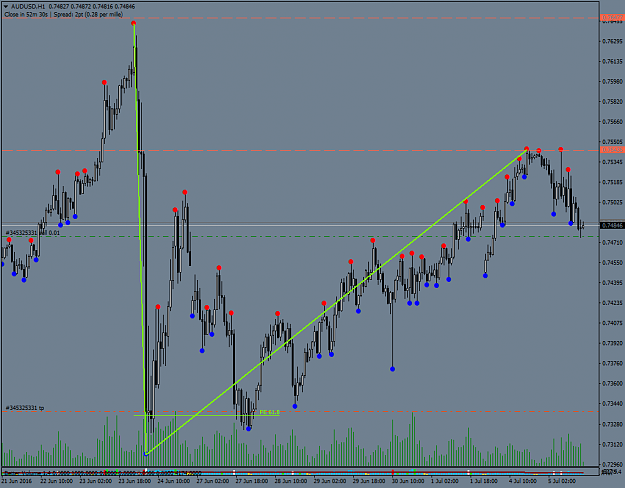
Task: Click the AUDUSD.H1 chart title
Action: (x=28, y=7)
